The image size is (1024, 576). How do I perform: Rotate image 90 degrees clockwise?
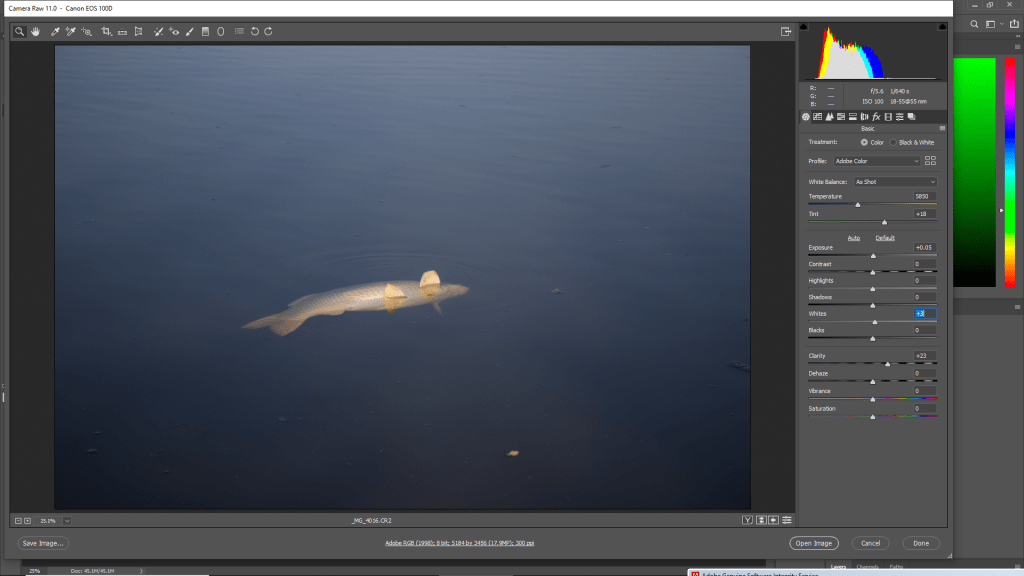268,31
